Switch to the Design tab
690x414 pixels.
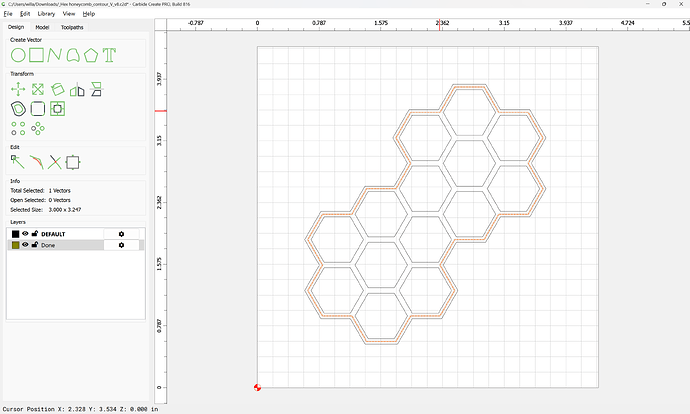tap(16, 27)
